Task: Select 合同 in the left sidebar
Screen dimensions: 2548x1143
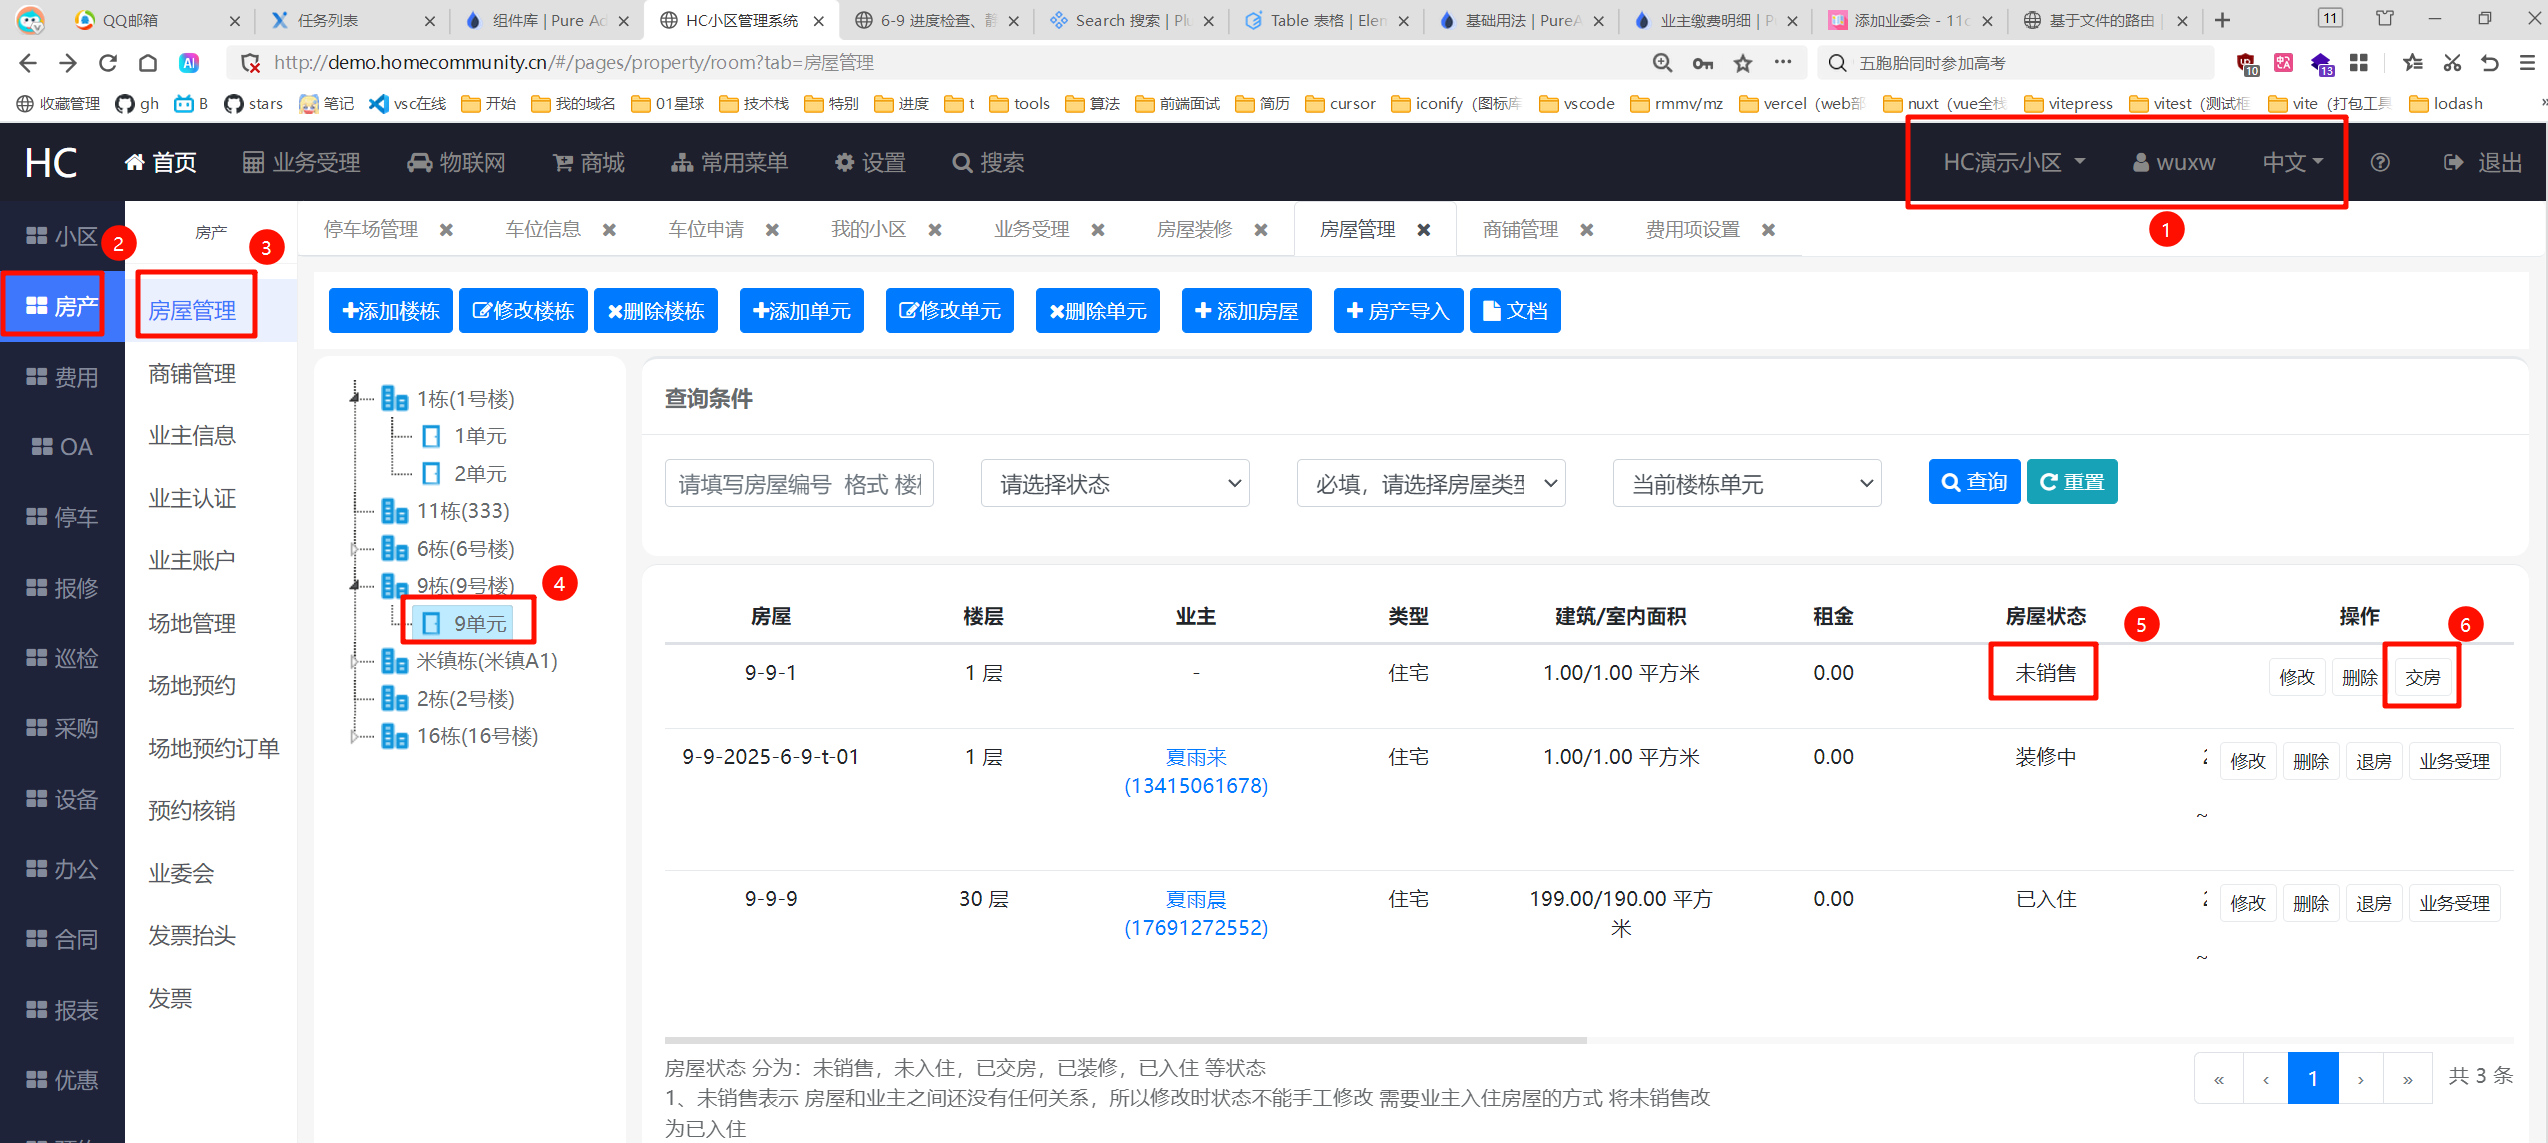Action: (x=62, y=939)
